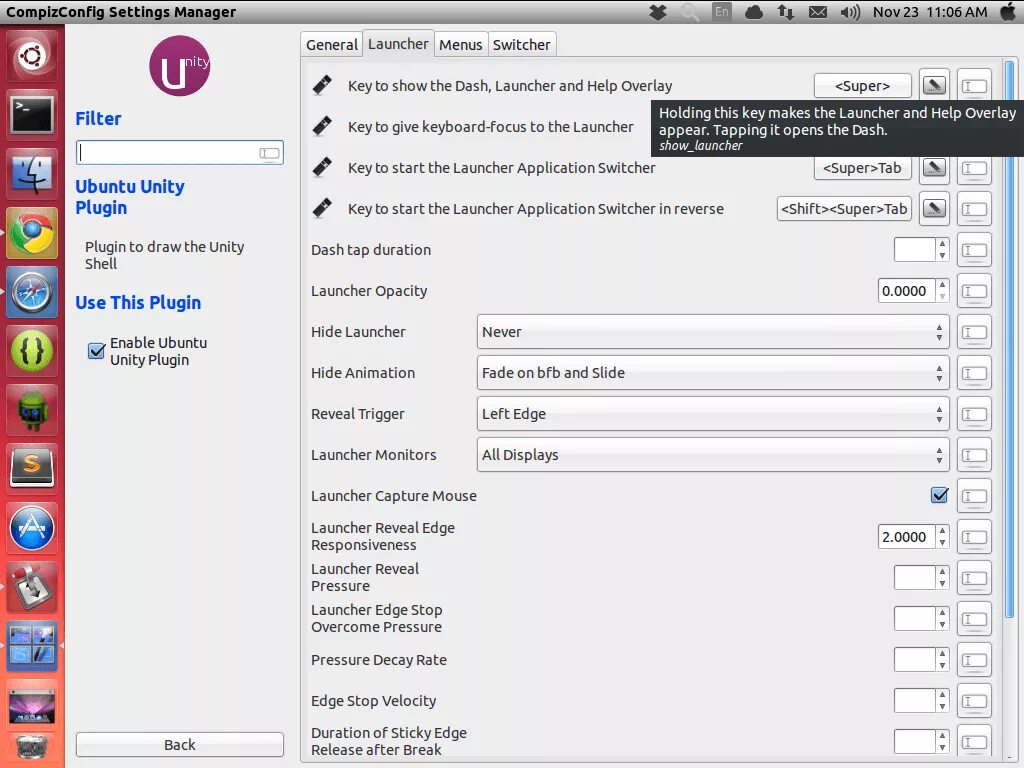Click the <Super>Tab key binding button
Viewport: 1024px width, 768px height.
tap(862, 168)
